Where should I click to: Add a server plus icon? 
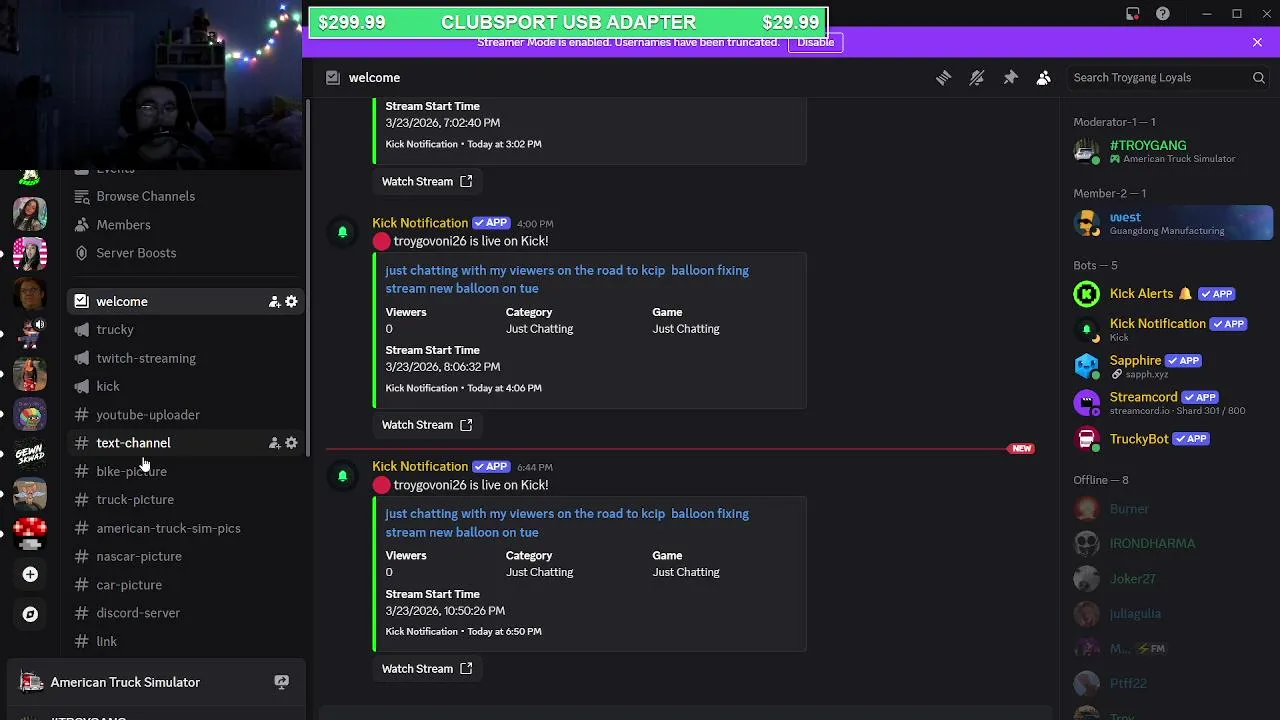click(30, 574)
